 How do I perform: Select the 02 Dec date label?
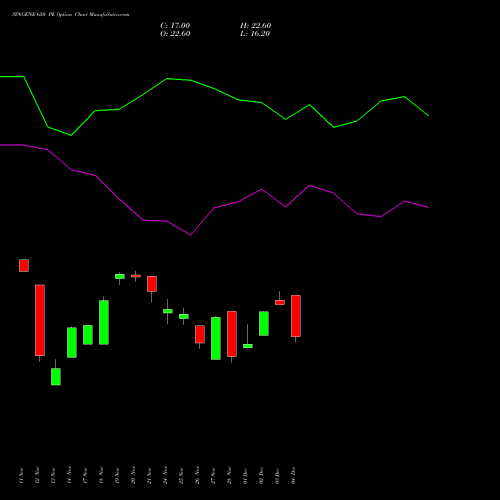261,475
